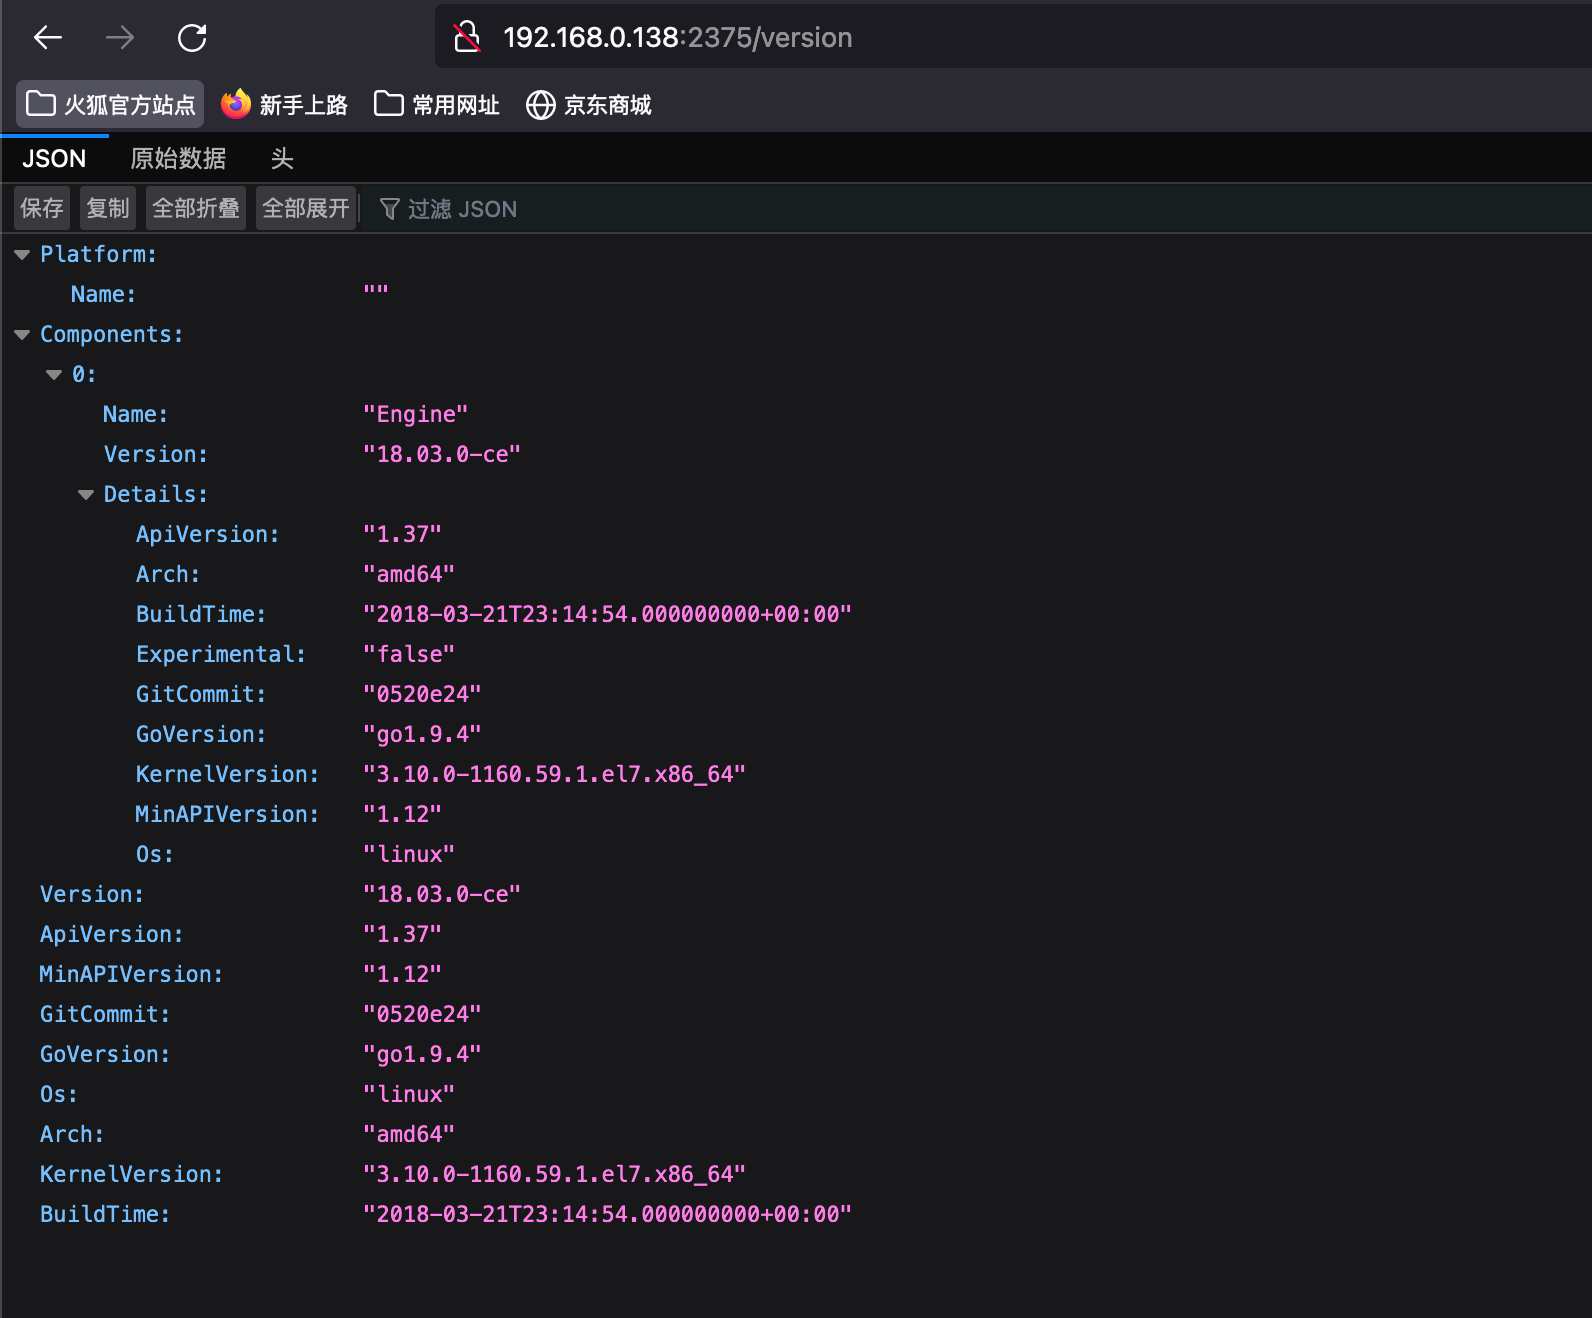Click the Details Os "linux" value
The image size is (1592, 1318).
(409, 854)
